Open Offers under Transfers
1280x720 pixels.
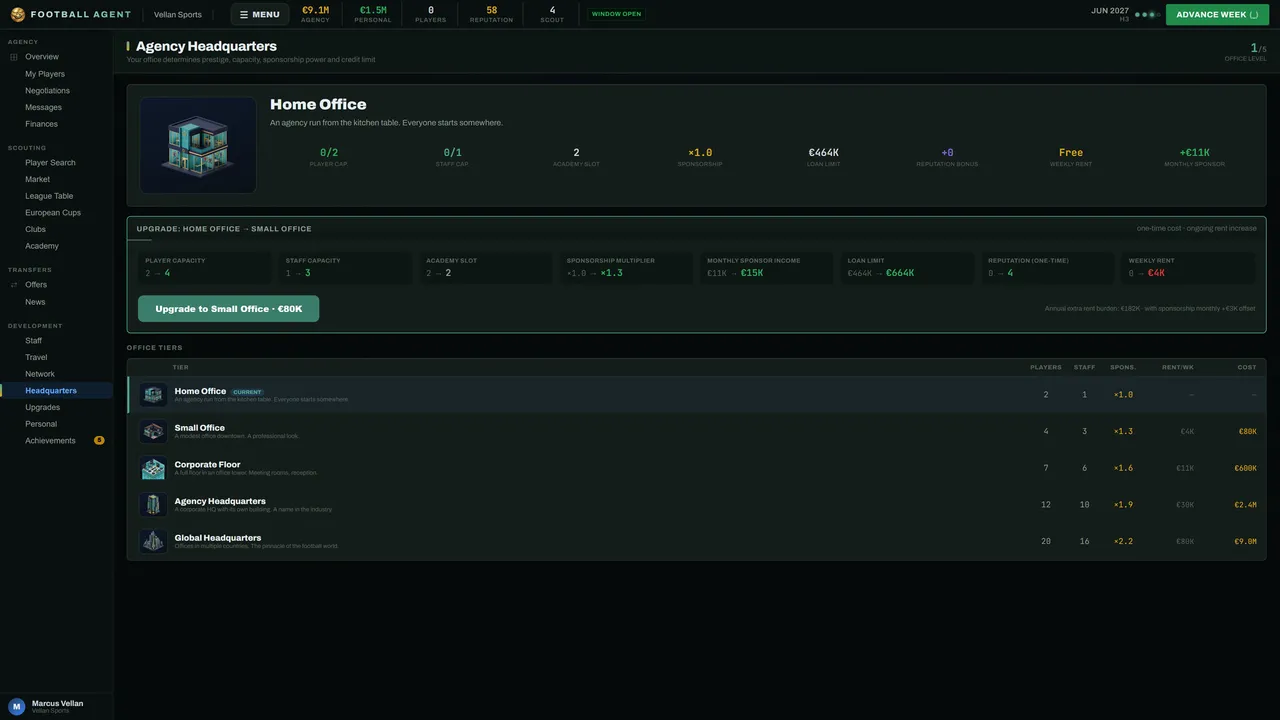[36, 285]
